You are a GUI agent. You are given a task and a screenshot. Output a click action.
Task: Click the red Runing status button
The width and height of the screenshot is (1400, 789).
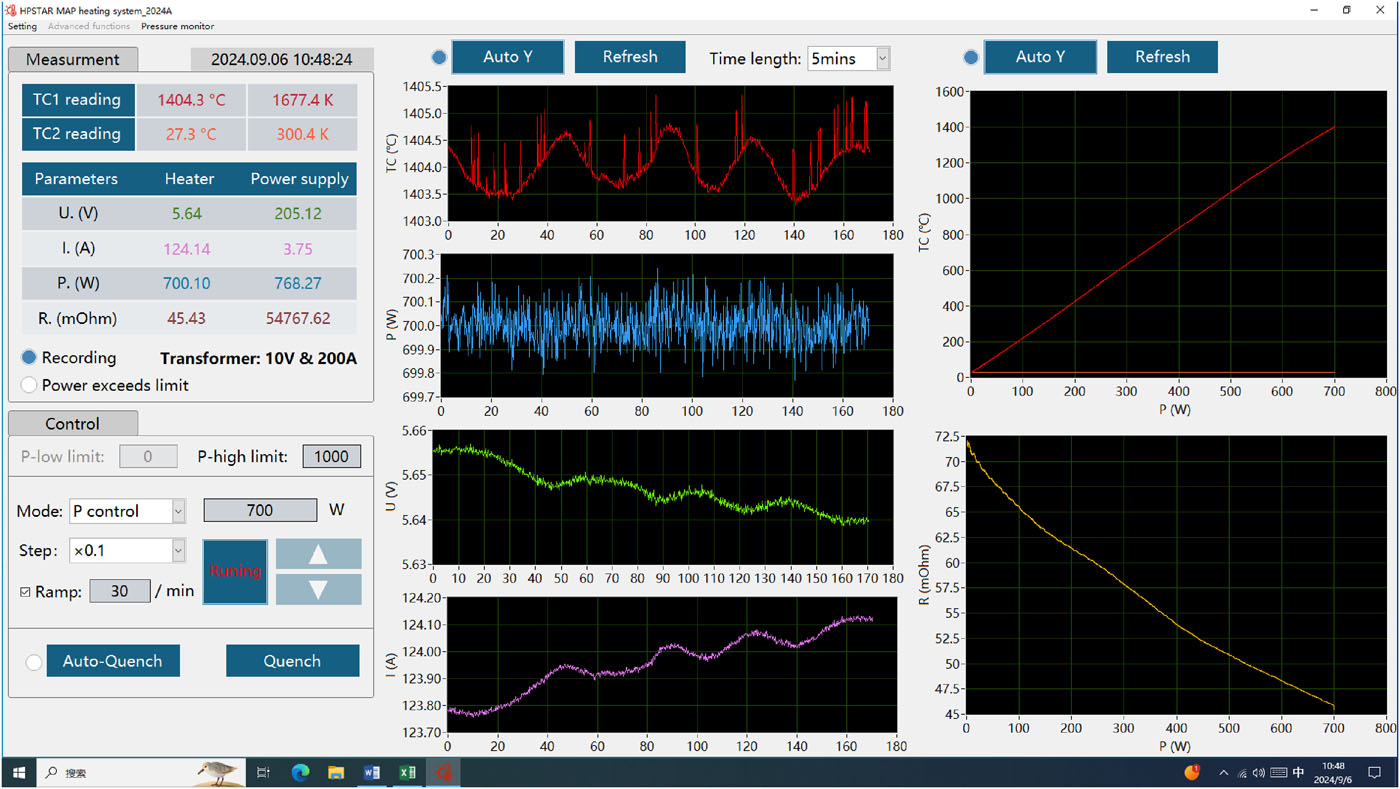[235, 572]
